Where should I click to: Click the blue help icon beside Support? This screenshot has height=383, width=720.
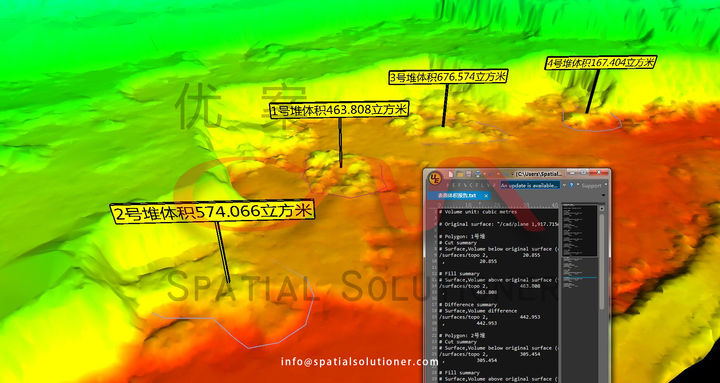572,185
